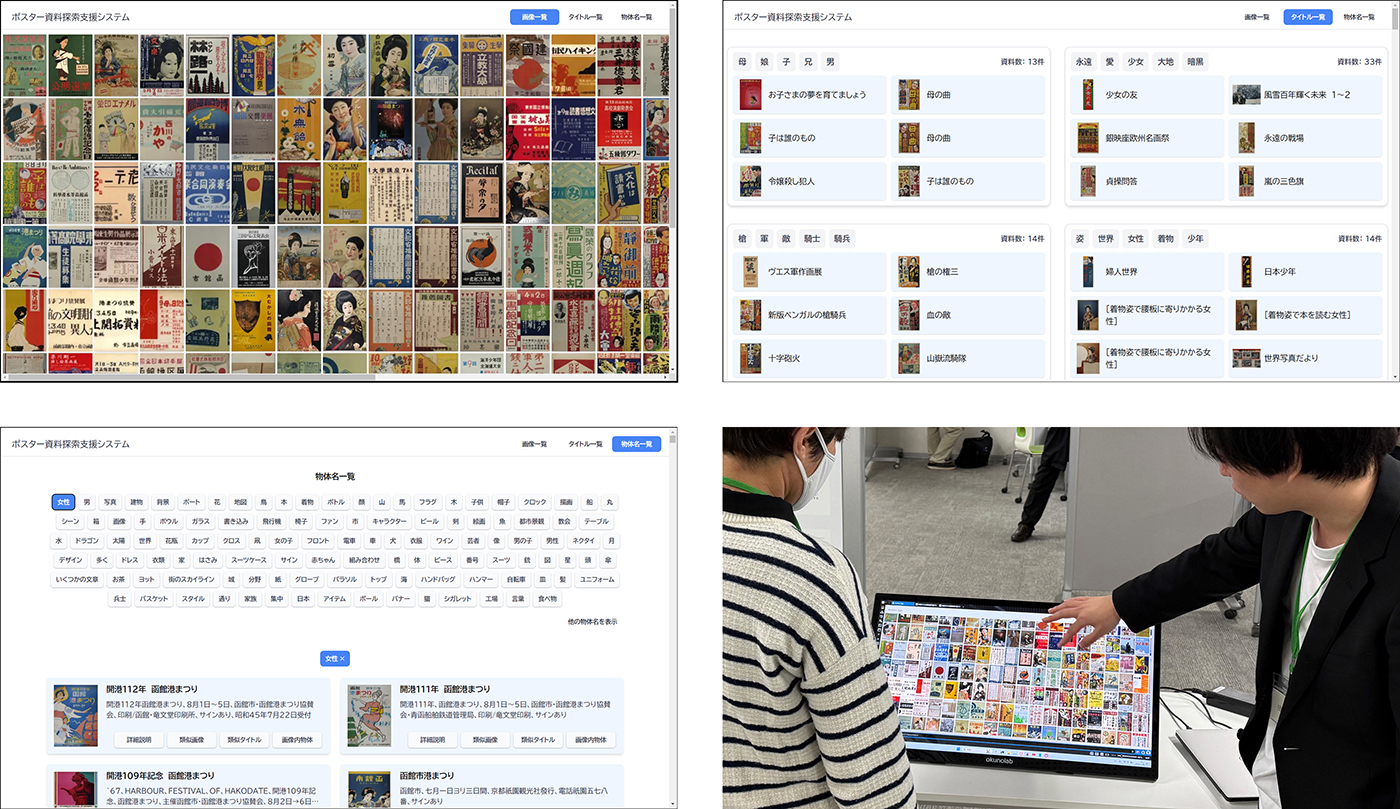Click the image grid's horizontal scrollbar

pos(190,377)
